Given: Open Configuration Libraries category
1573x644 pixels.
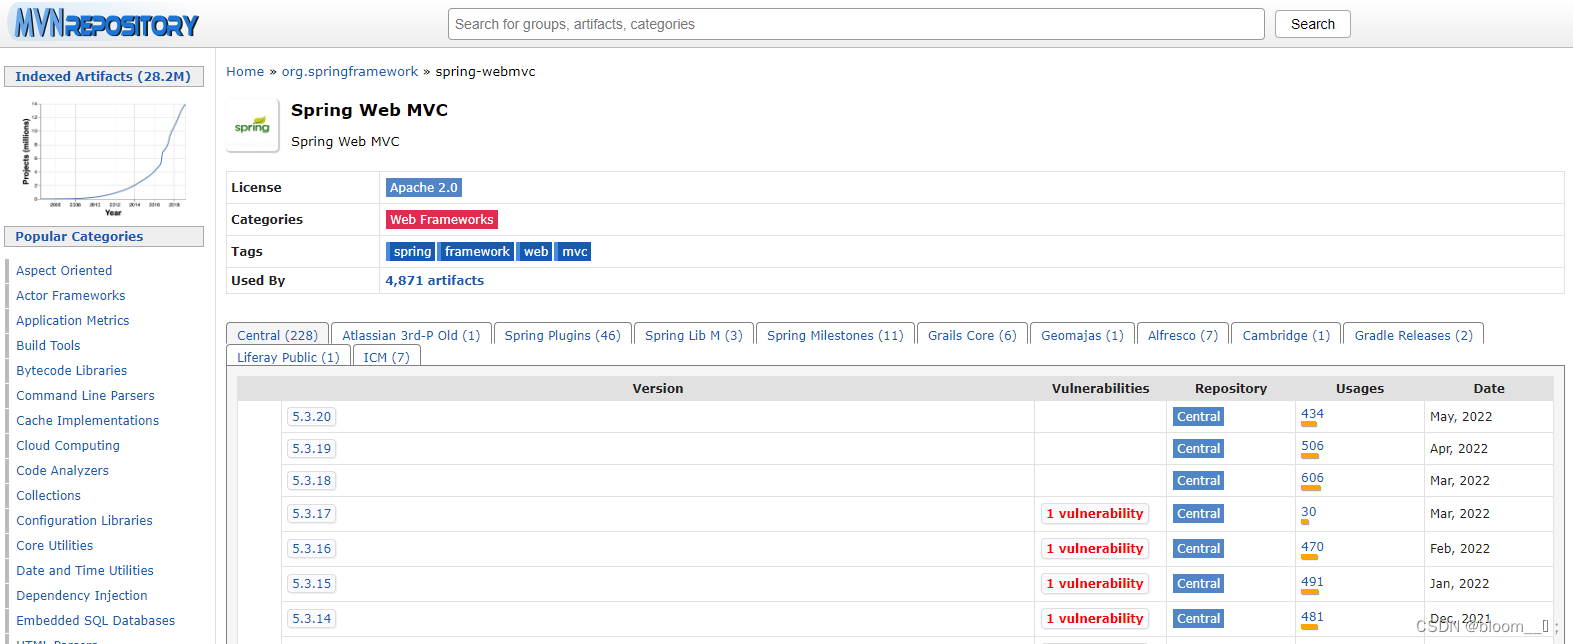Looking at the screenshot, I should pos(84,521).
